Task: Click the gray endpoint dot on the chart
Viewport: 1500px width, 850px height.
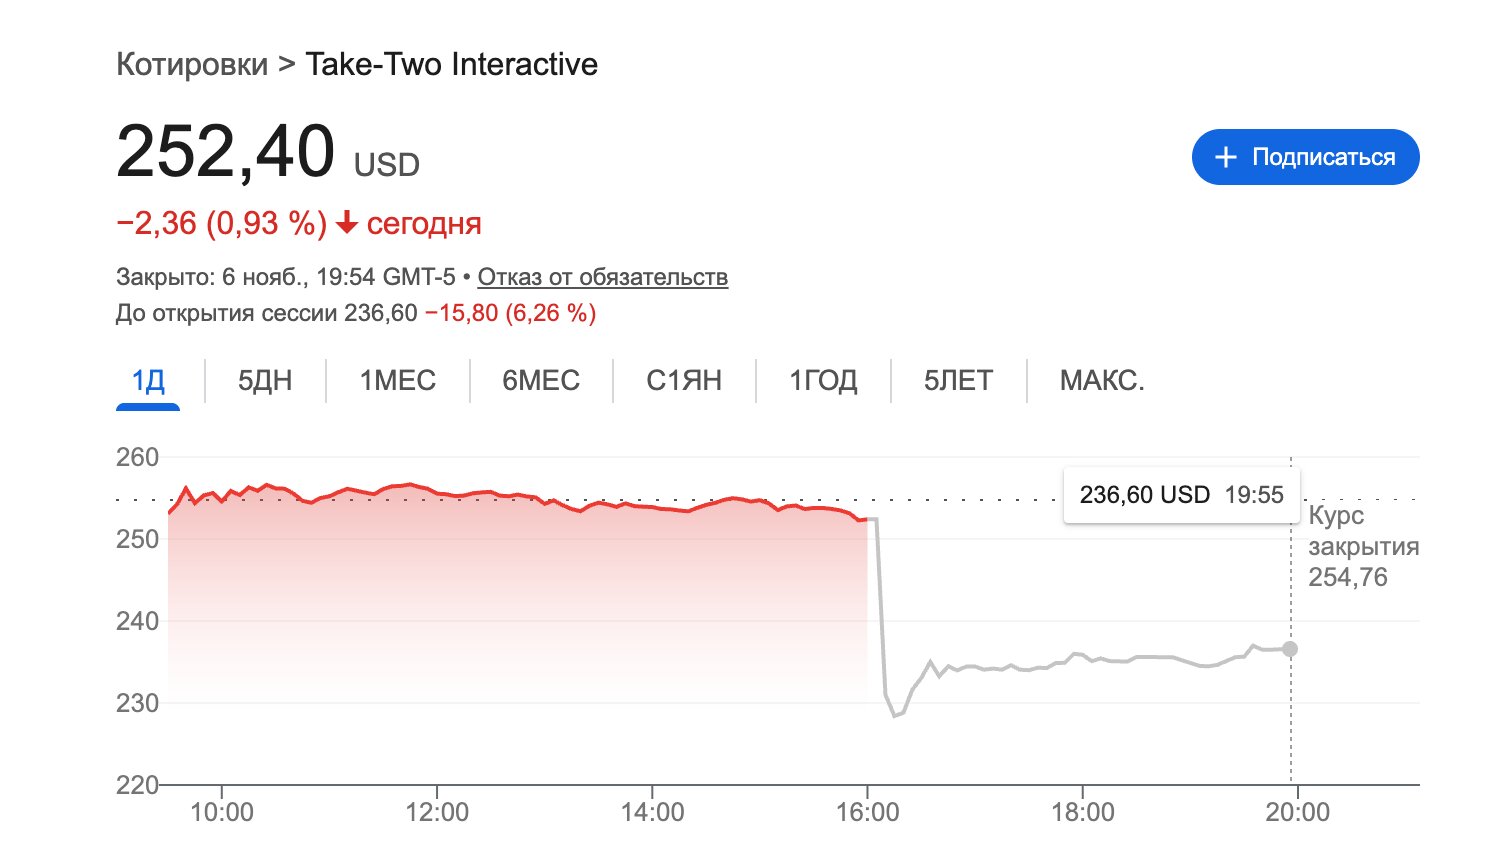Action: point(1290,649)
